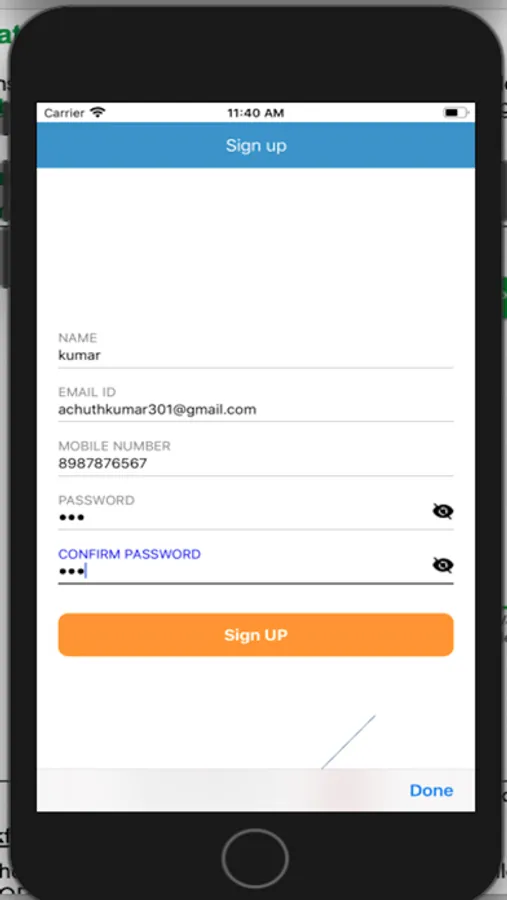This screenshot has width=507, height=900.
Task: Tap the PASSWORD field label
Action: tap(96, 500)
